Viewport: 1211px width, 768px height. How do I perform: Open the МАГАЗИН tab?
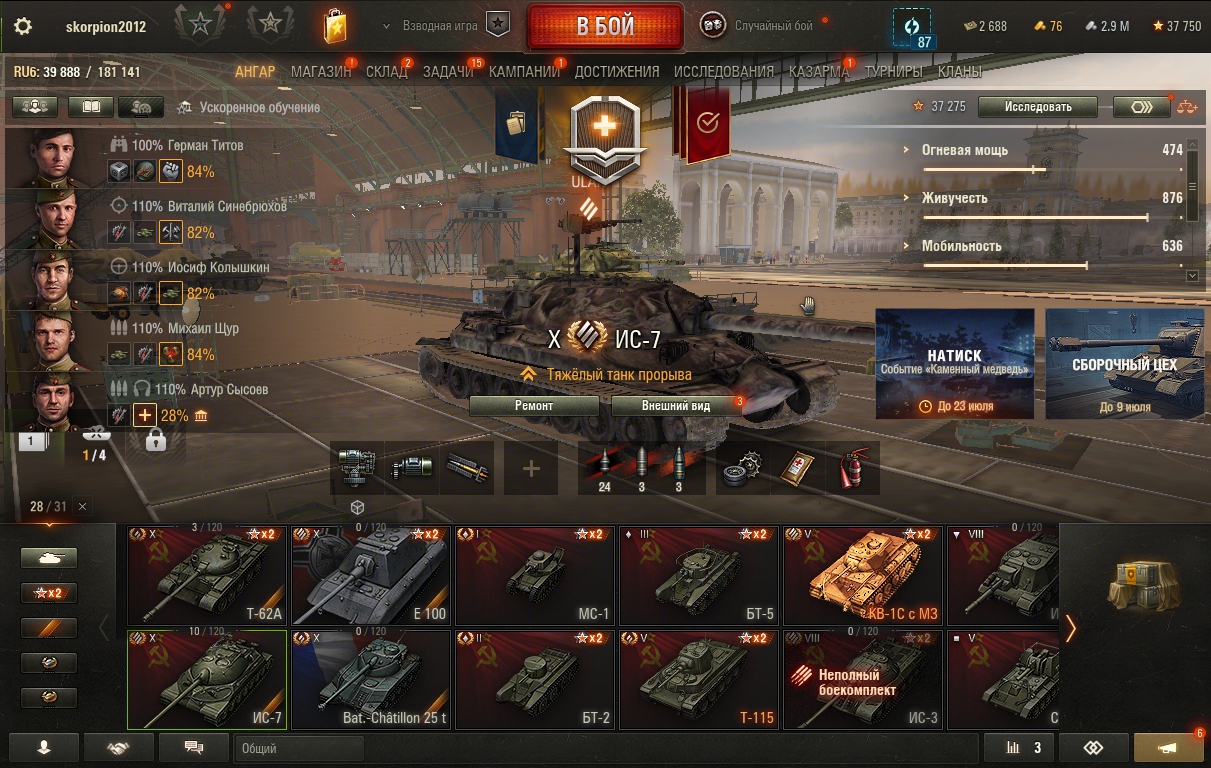(320, 72)
